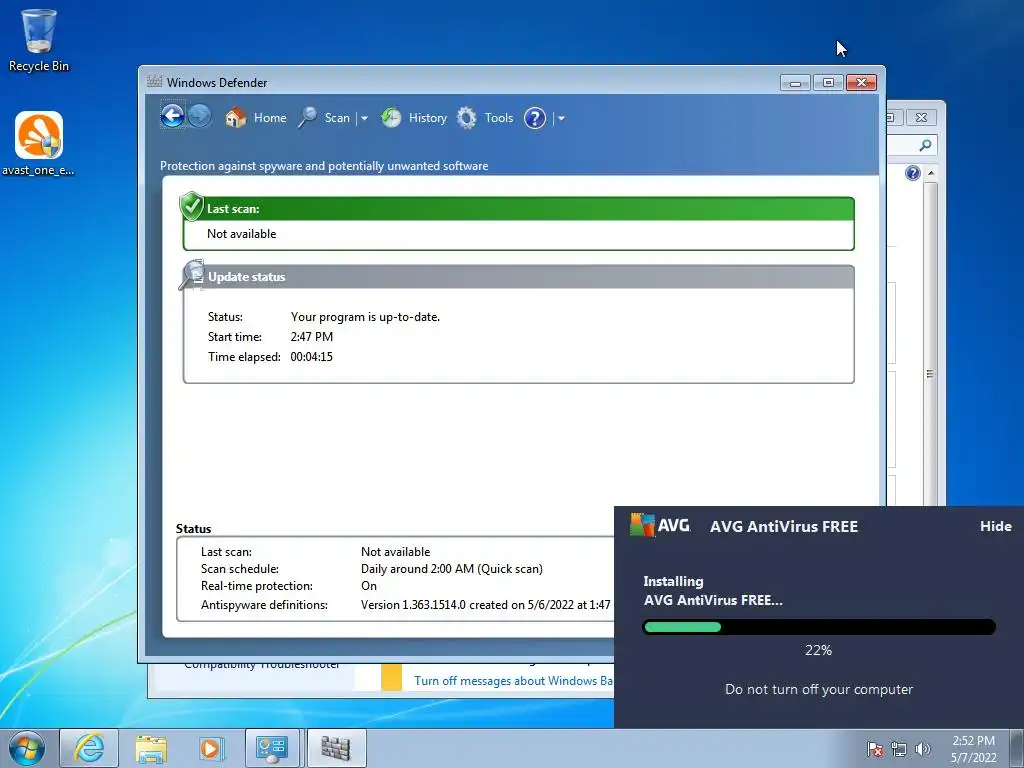Click the 'Daily around 2:00 AM (Quick scan)' text
The width and height of the screenshot is (1024, 768).
452,569
